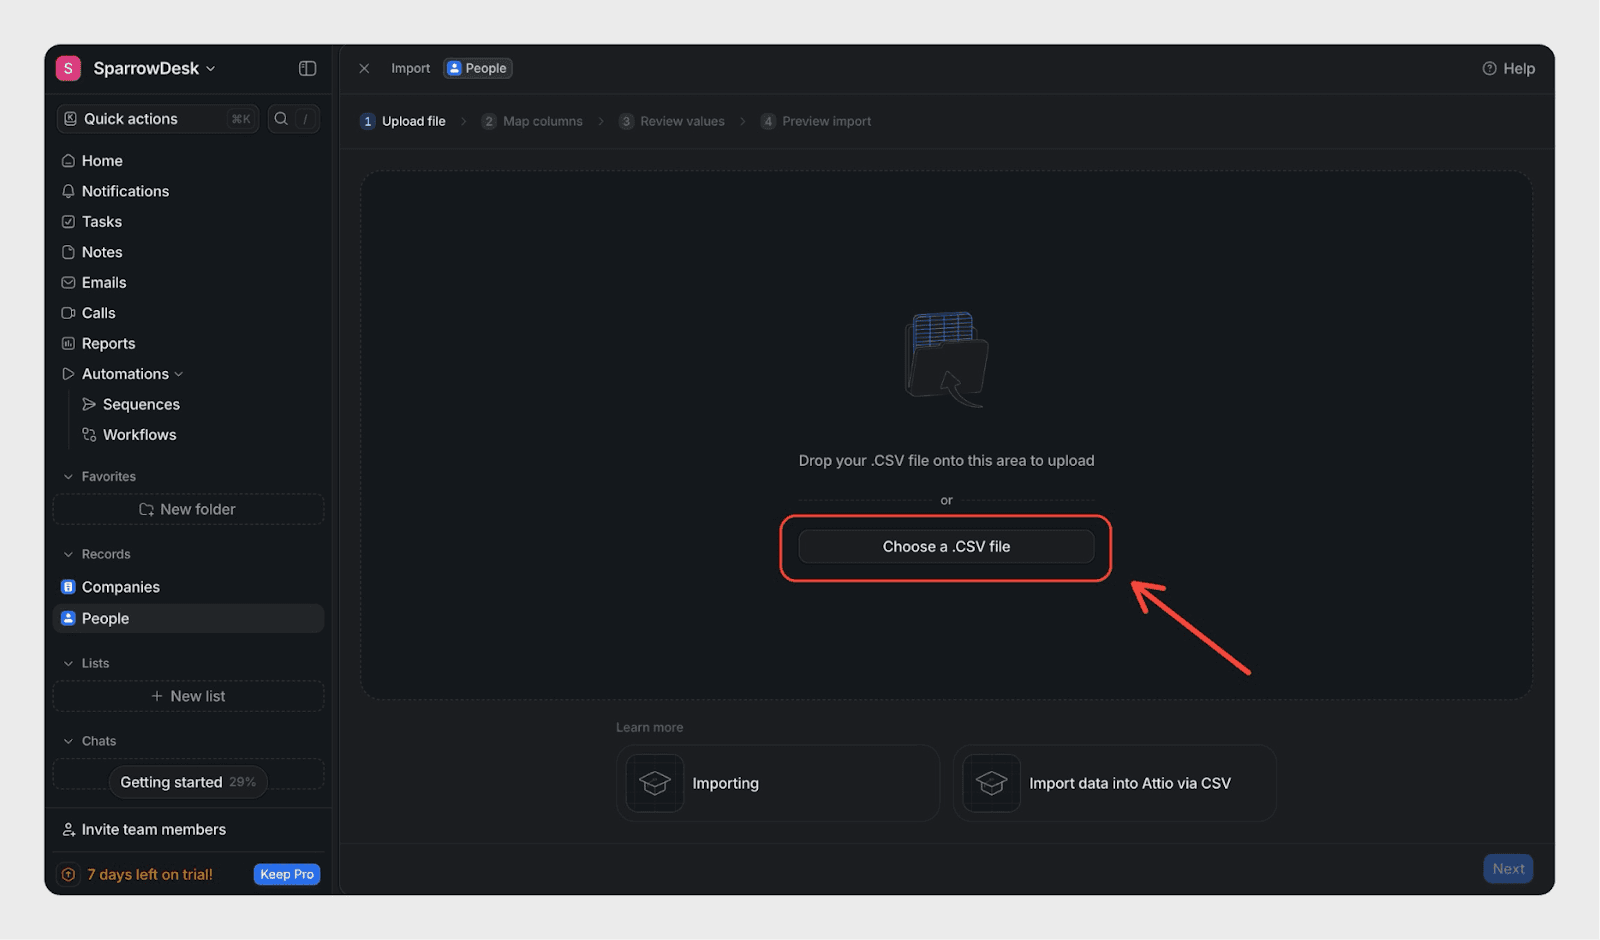Screen dimensions: 1600x940
Task: Click the Choose a .CSV file button
Action: pyautogui.click(x=945, y=547)
